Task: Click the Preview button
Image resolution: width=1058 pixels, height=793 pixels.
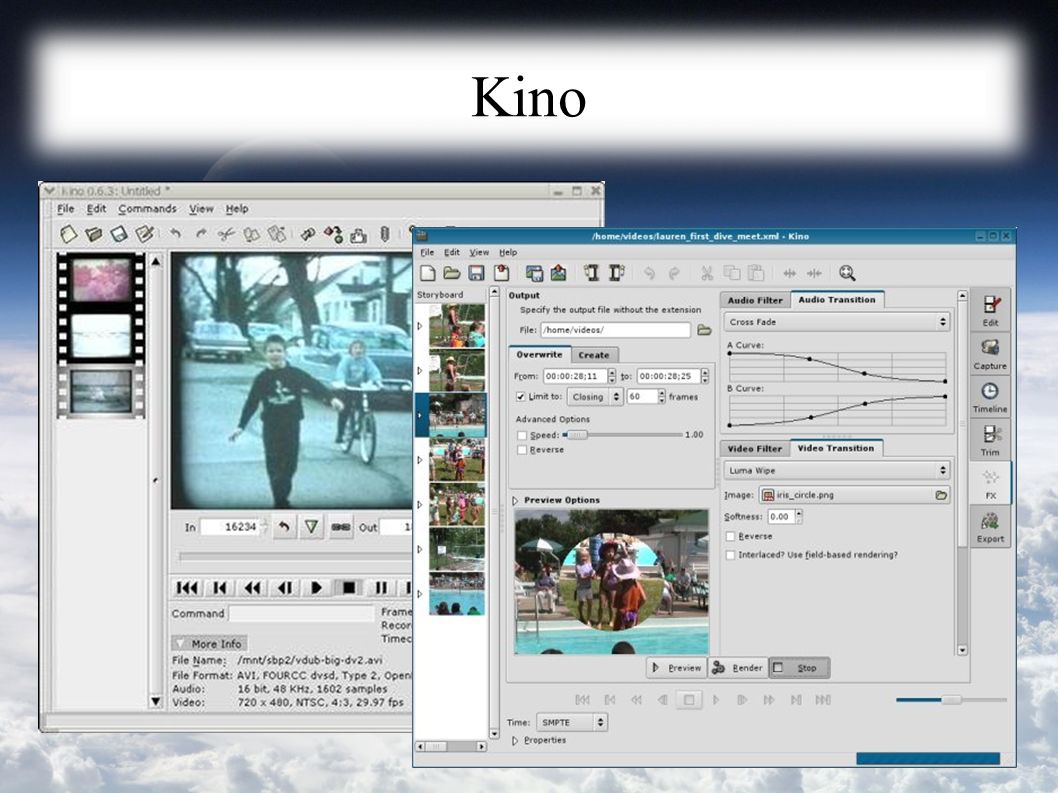Action: (x=677, y=667)
